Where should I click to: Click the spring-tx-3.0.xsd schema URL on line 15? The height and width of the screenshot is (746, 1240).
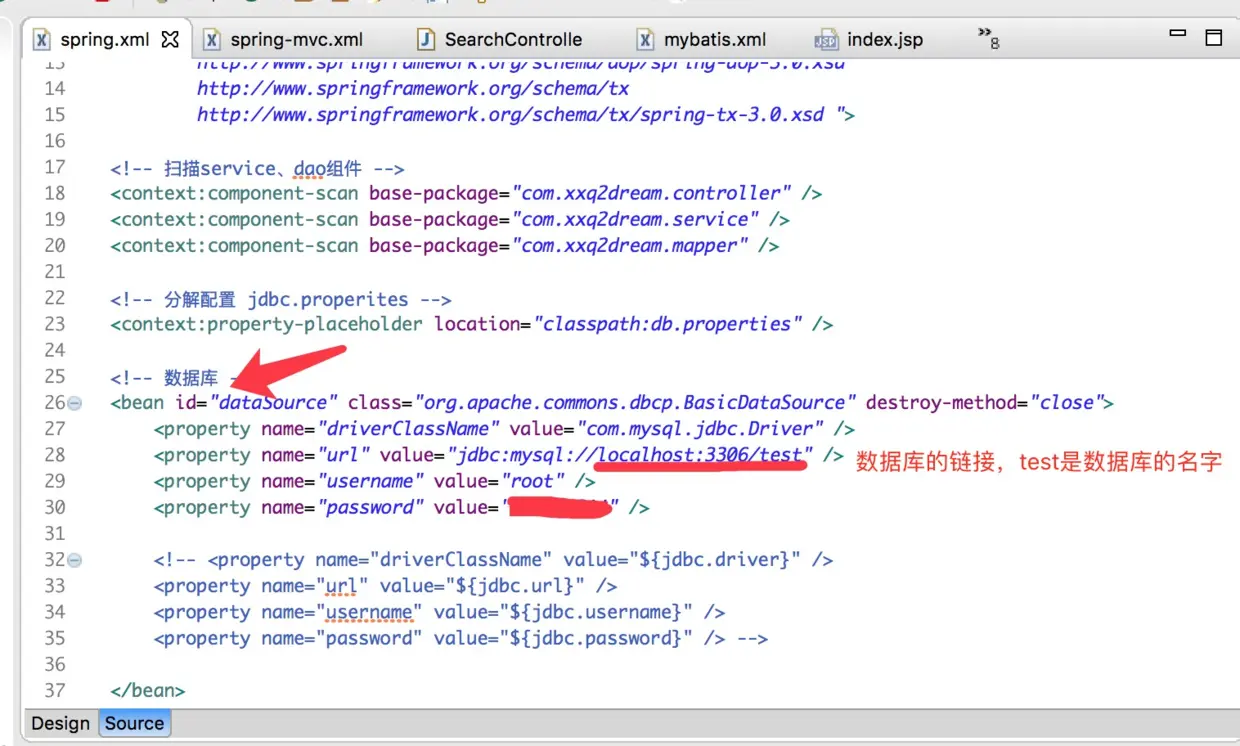[510, 114]
